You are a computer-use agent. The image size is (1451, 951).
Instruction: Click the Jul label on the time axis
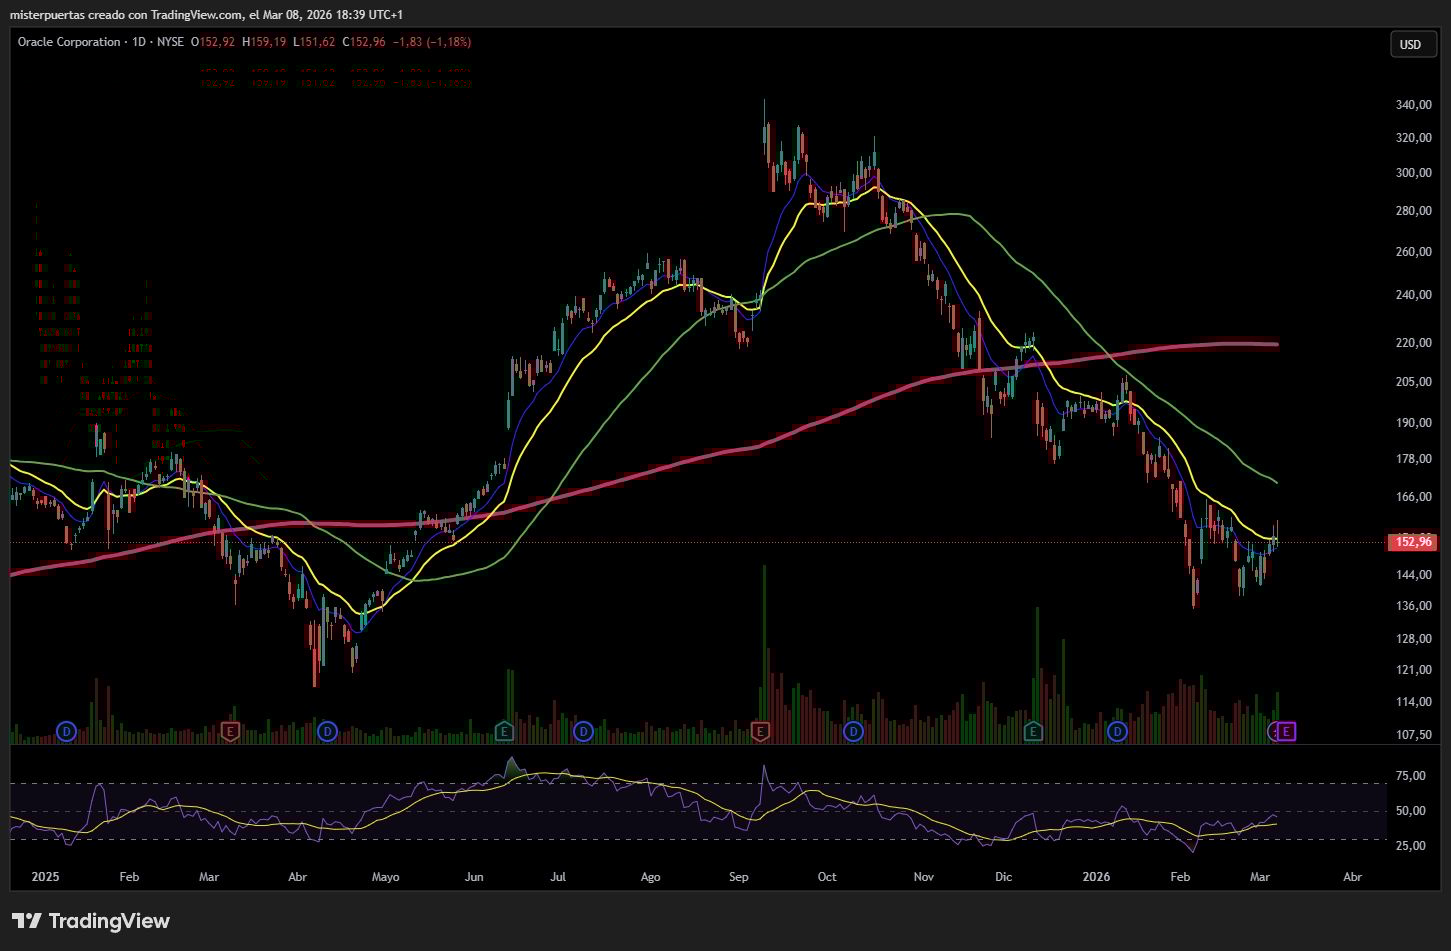(558, 877)
